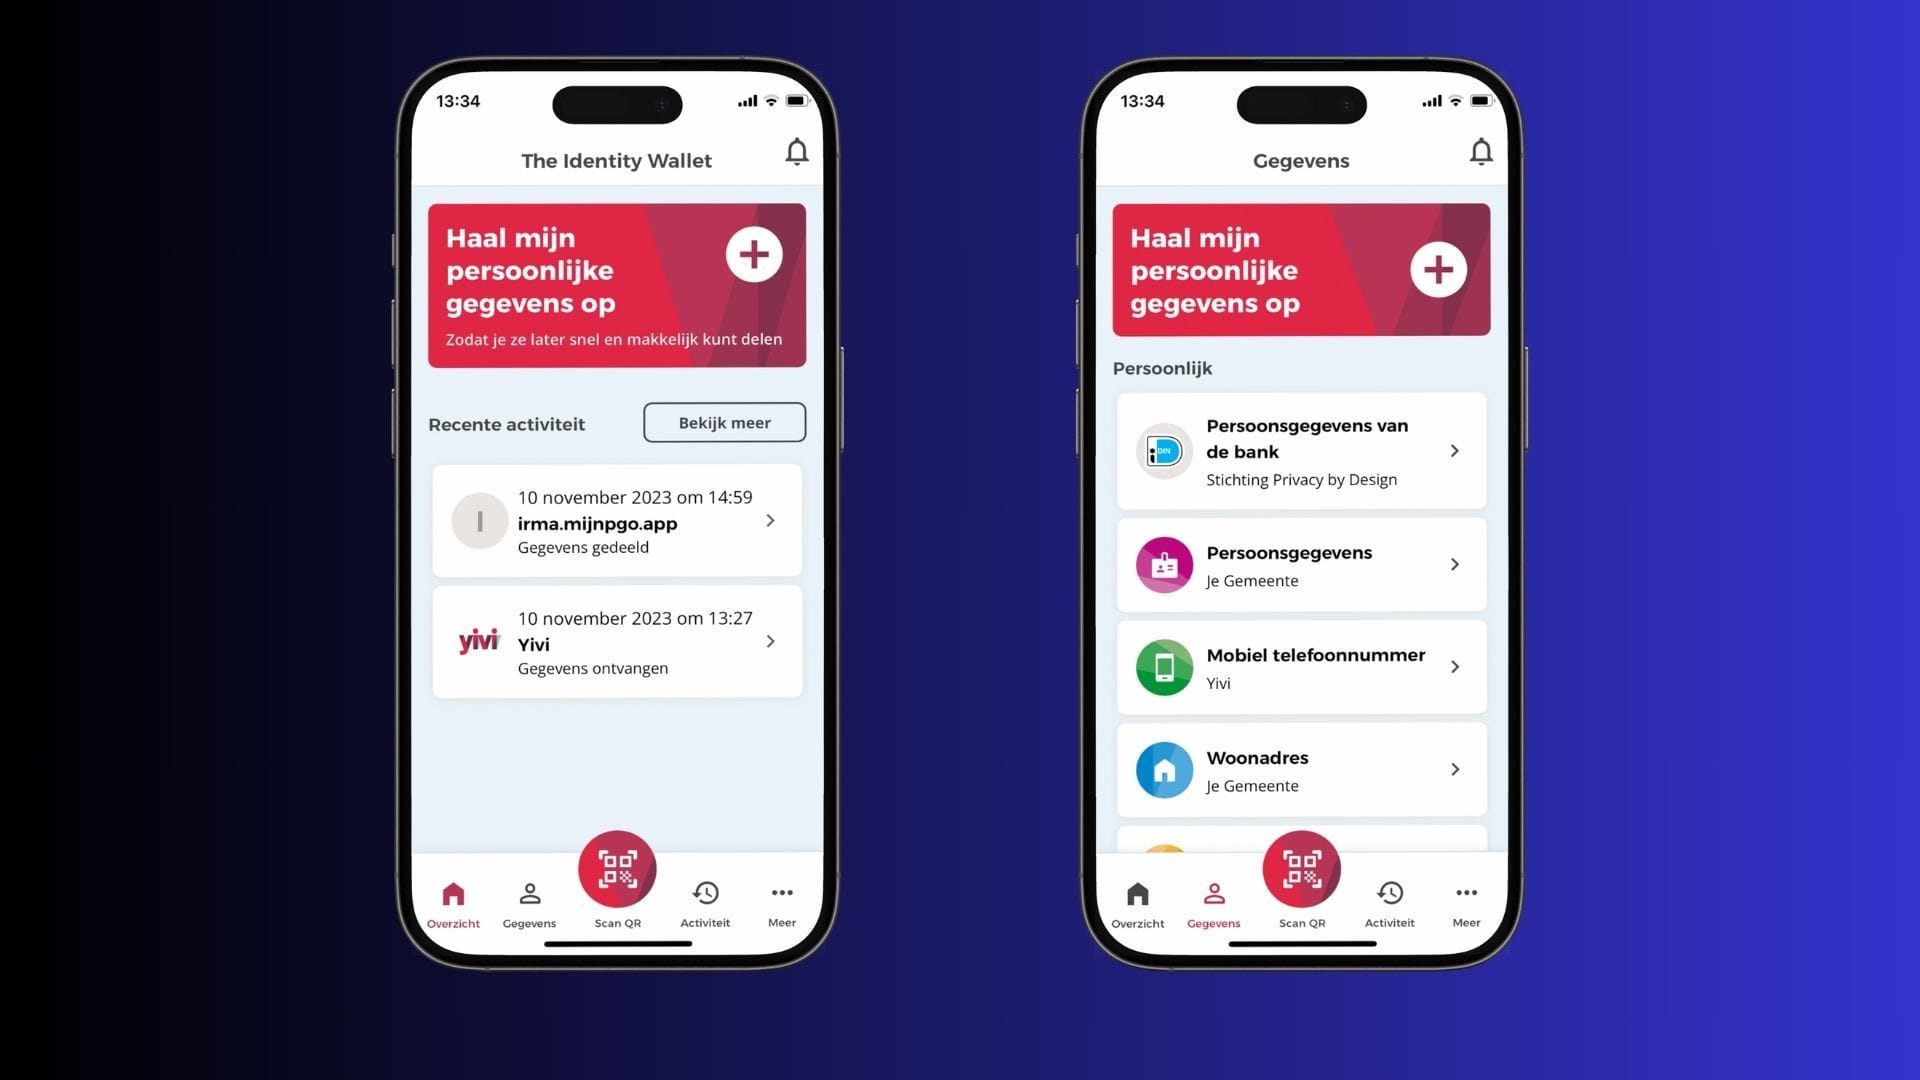Expand Persoonsgegevens Je Gemeente chevron
Viewport: 1920px width, 1080px height.
[1452, 564]
